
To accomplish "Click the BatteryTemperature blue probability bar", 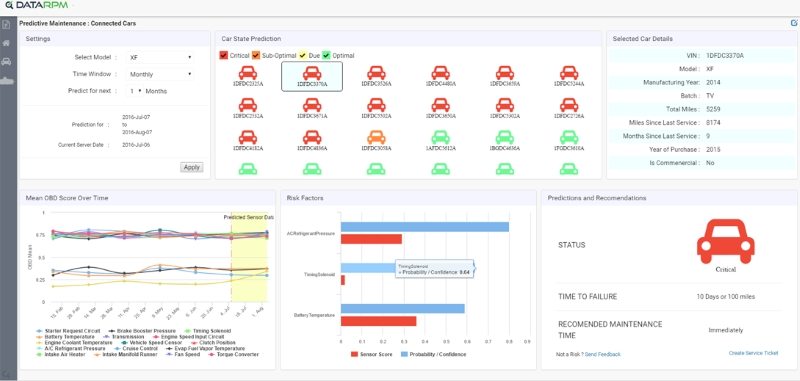I will click(x=403, y=309).
